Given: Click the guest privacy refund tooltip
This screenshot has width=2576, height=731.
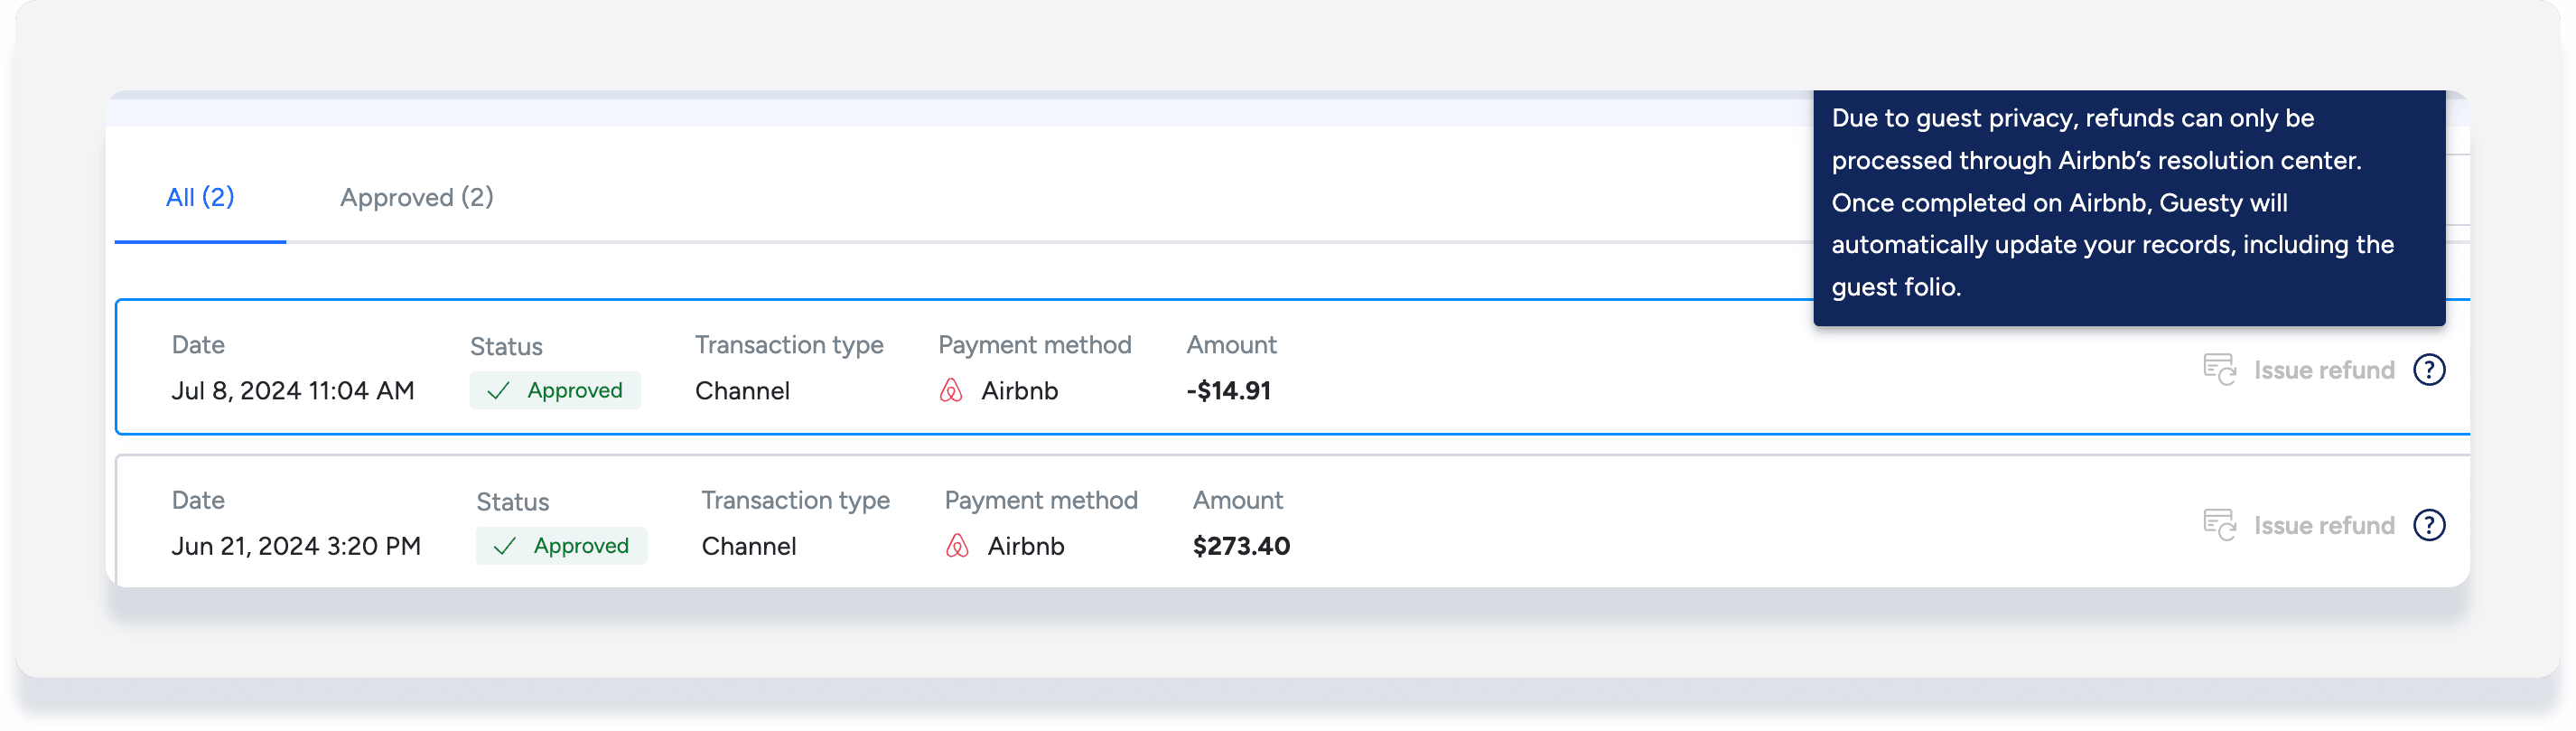Looking at the screenshot, I should (x=2128, y=203).
